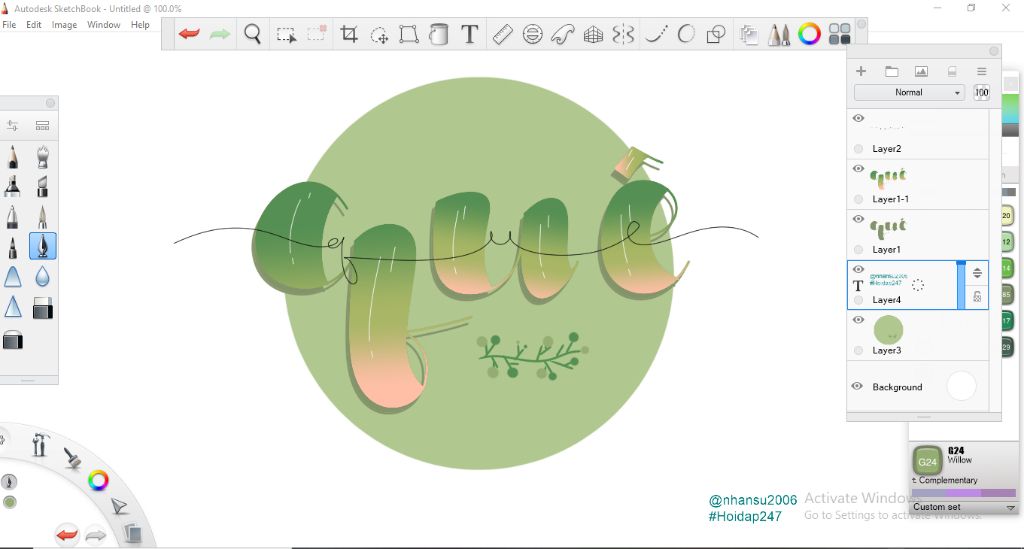This screenshot has width=1024, height=549.
Task: Select the Quick Transform tool
Action: pos(379,35)
